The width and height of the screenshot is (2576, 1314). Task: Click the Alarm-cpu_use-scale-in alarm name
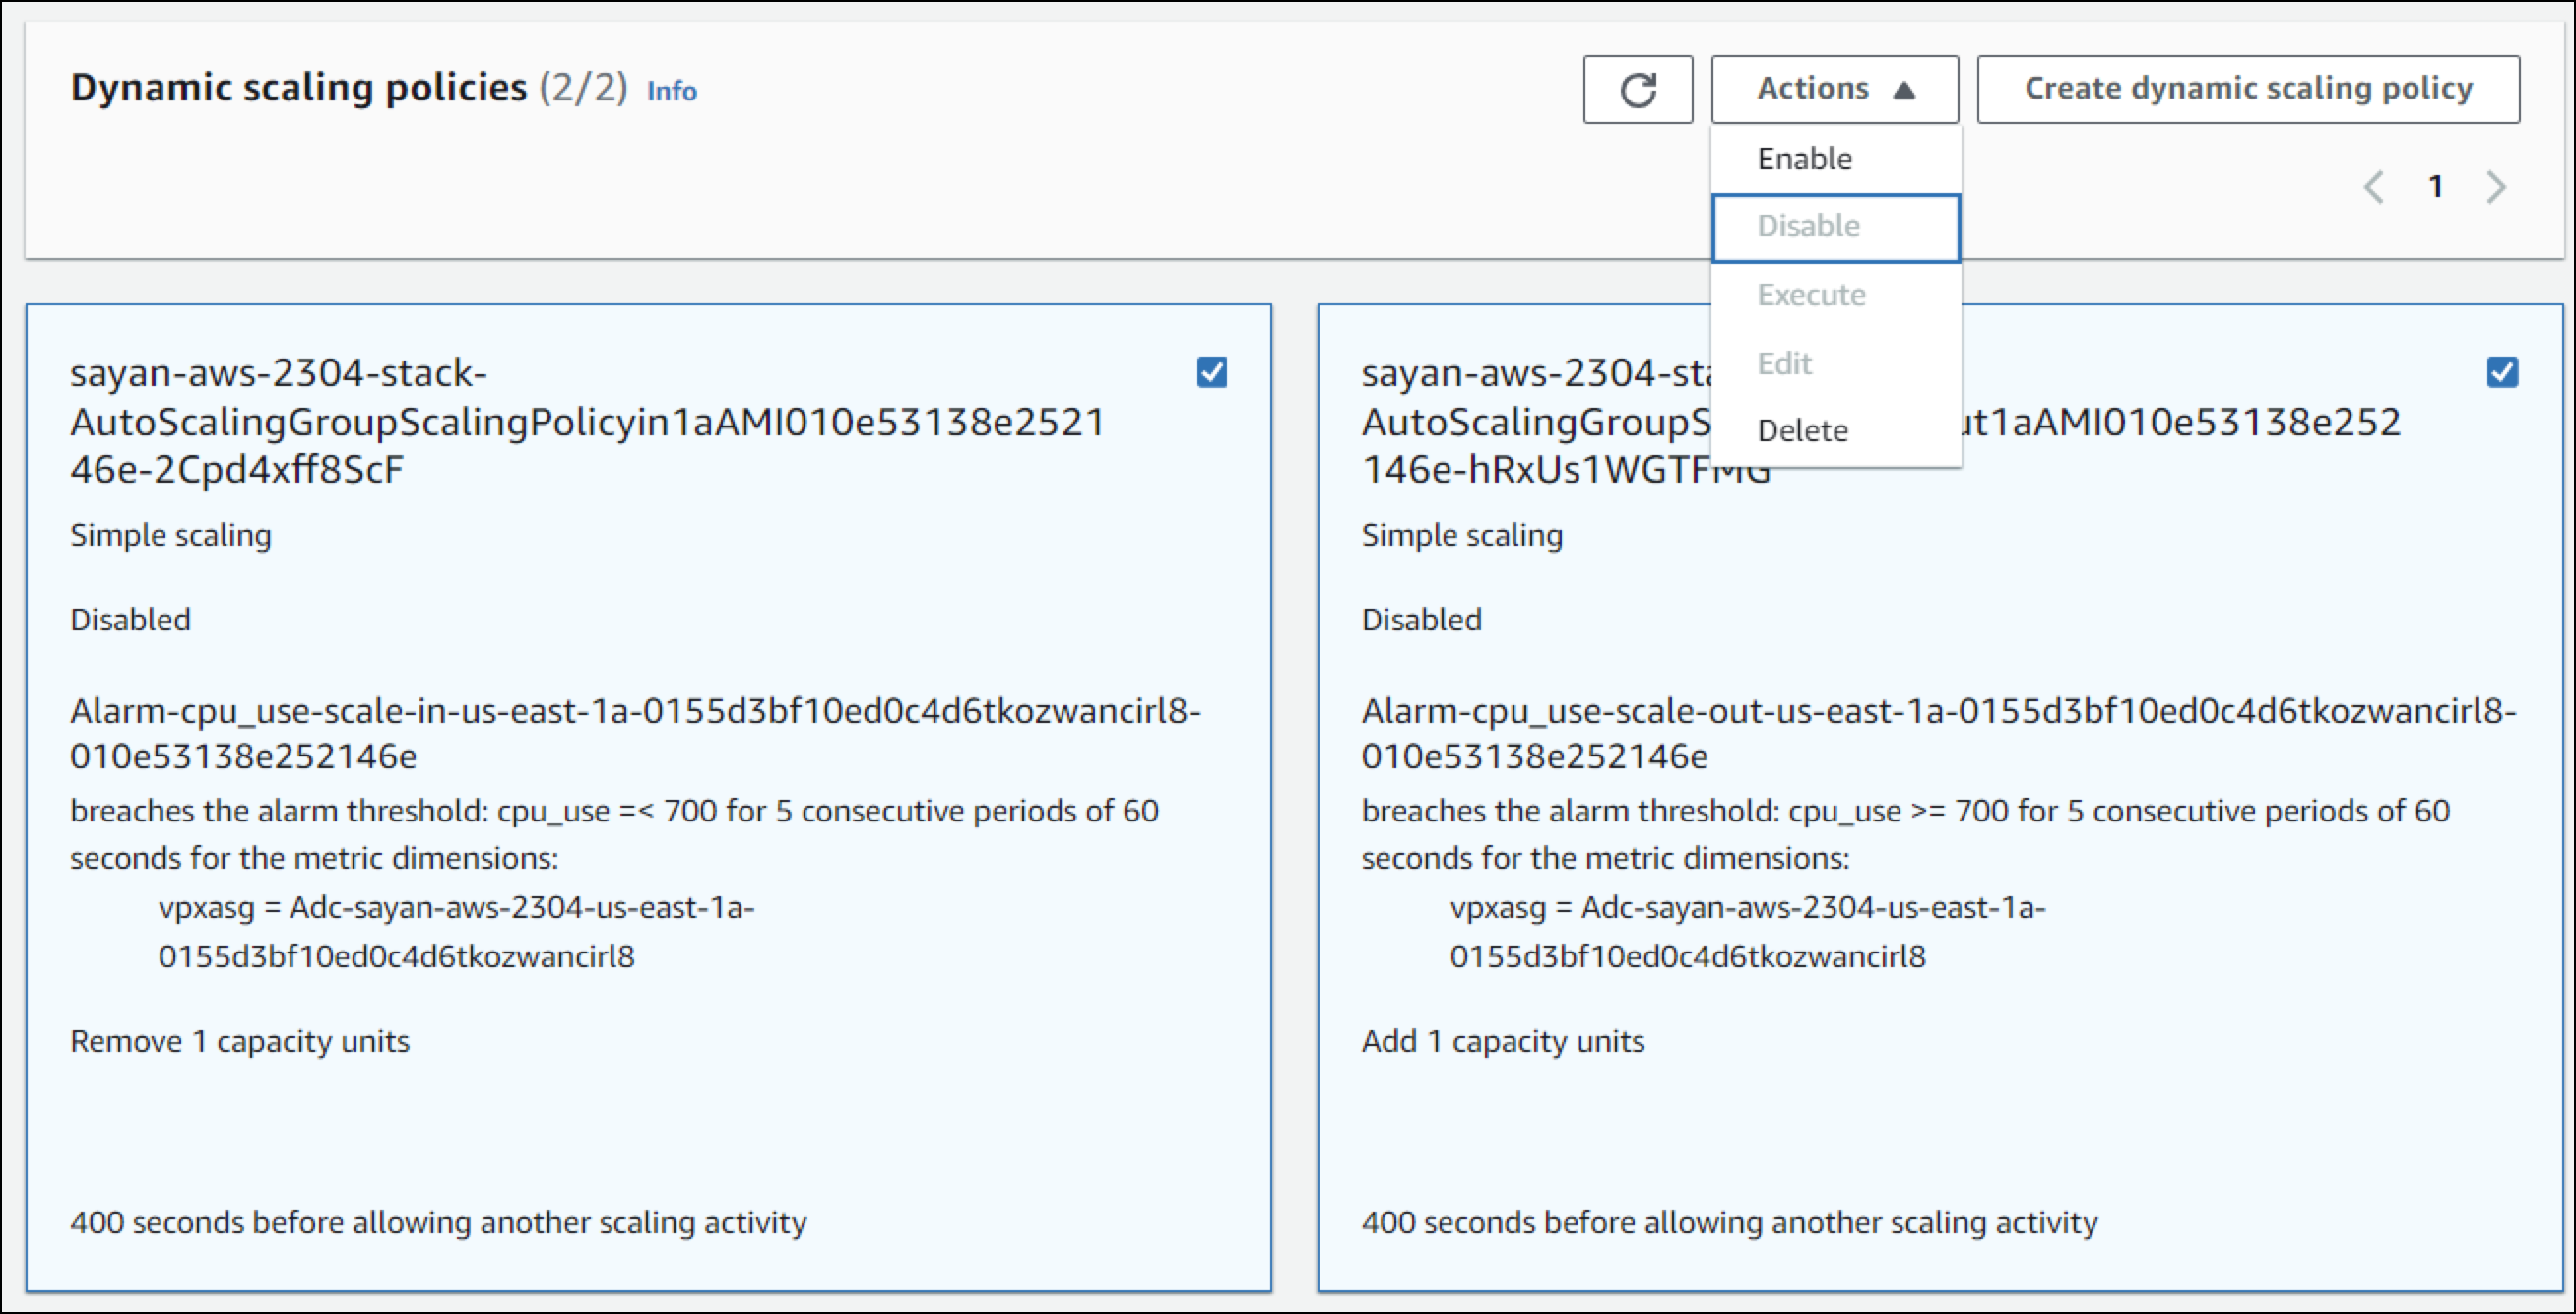pyautogui.click(x=635, y=733)
